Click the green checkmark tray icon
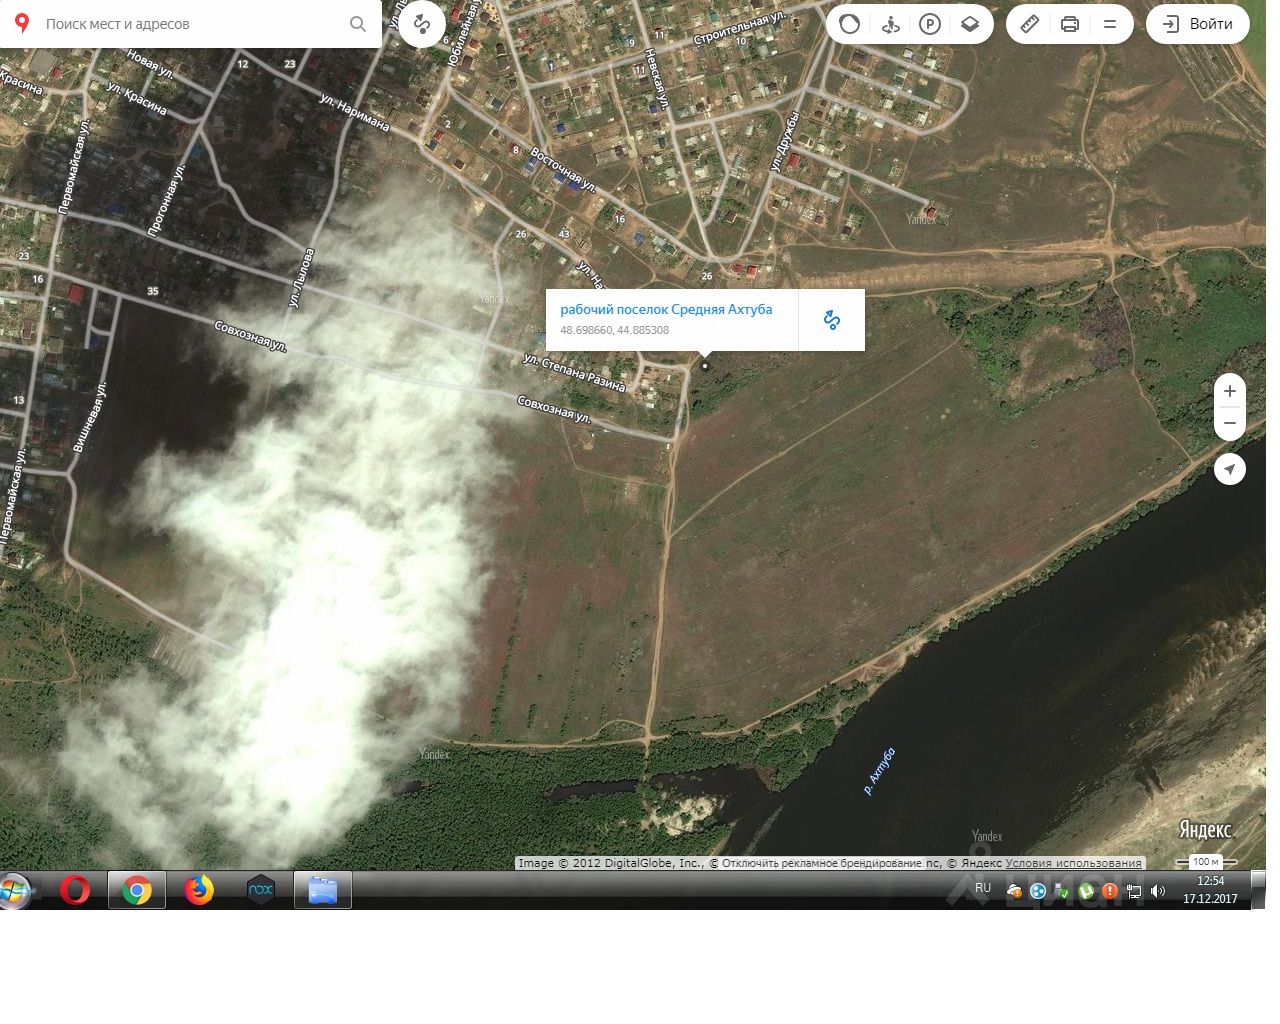The image size is (1280, 1024). coord(1063,891)
